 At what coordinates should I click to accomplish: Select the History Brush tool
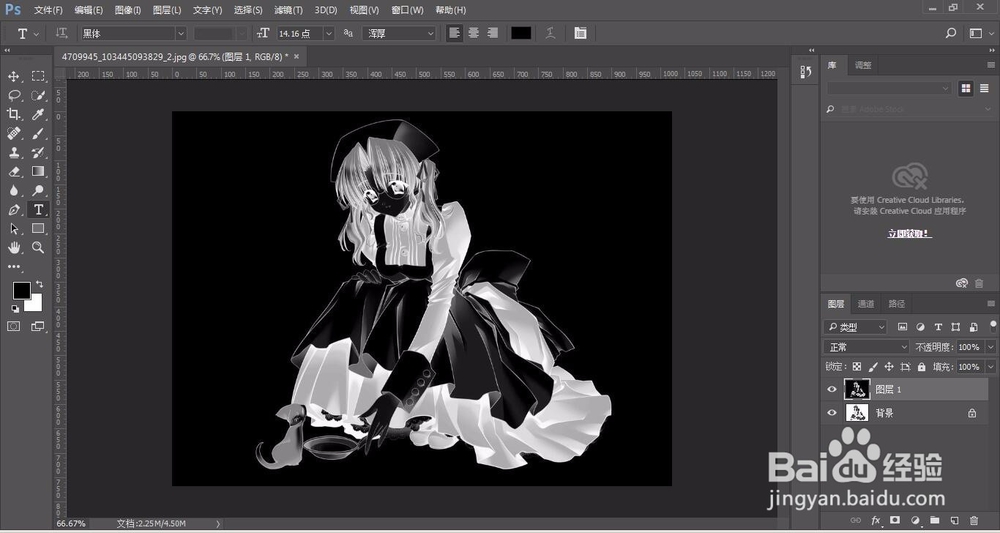[38, 152]
